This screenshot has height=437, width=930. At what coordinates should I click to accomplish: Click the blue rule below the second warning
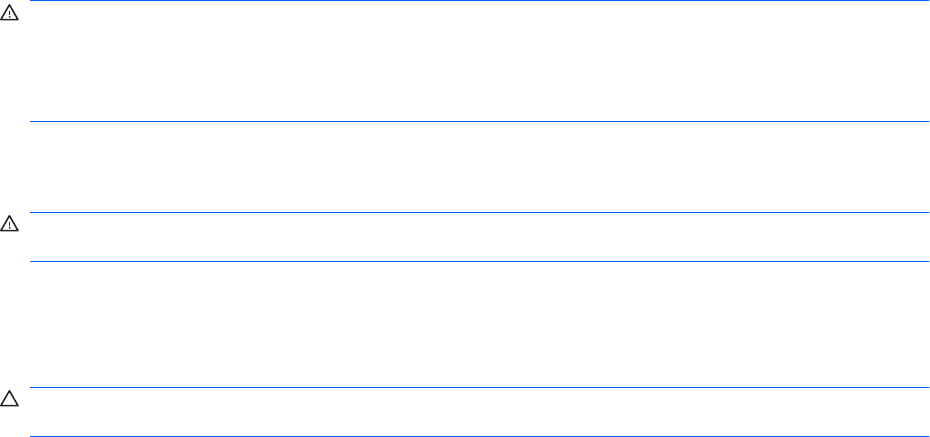click(x=478, y=262)
